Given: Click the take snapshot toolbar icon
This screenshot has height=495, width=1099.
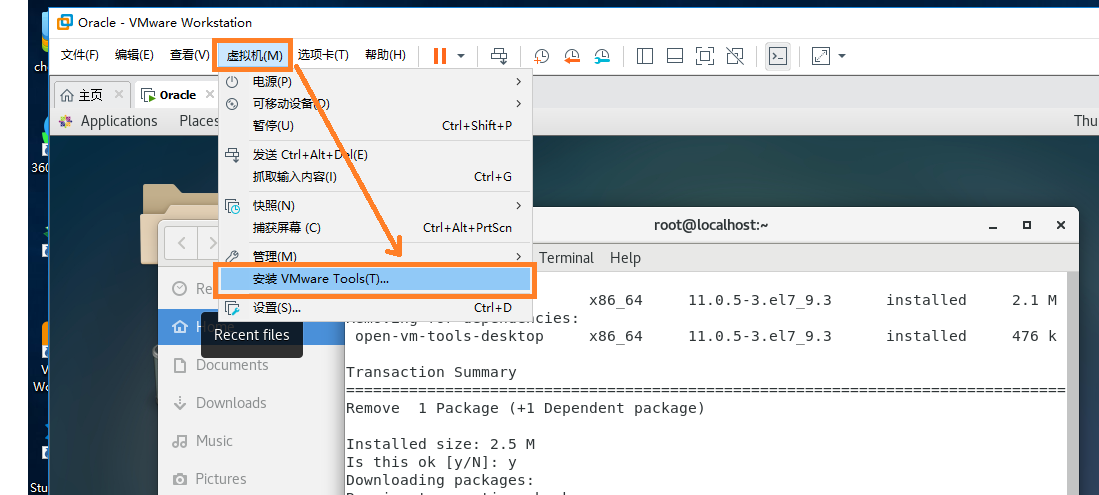Looking at the screenshot, I should point(541,56).
